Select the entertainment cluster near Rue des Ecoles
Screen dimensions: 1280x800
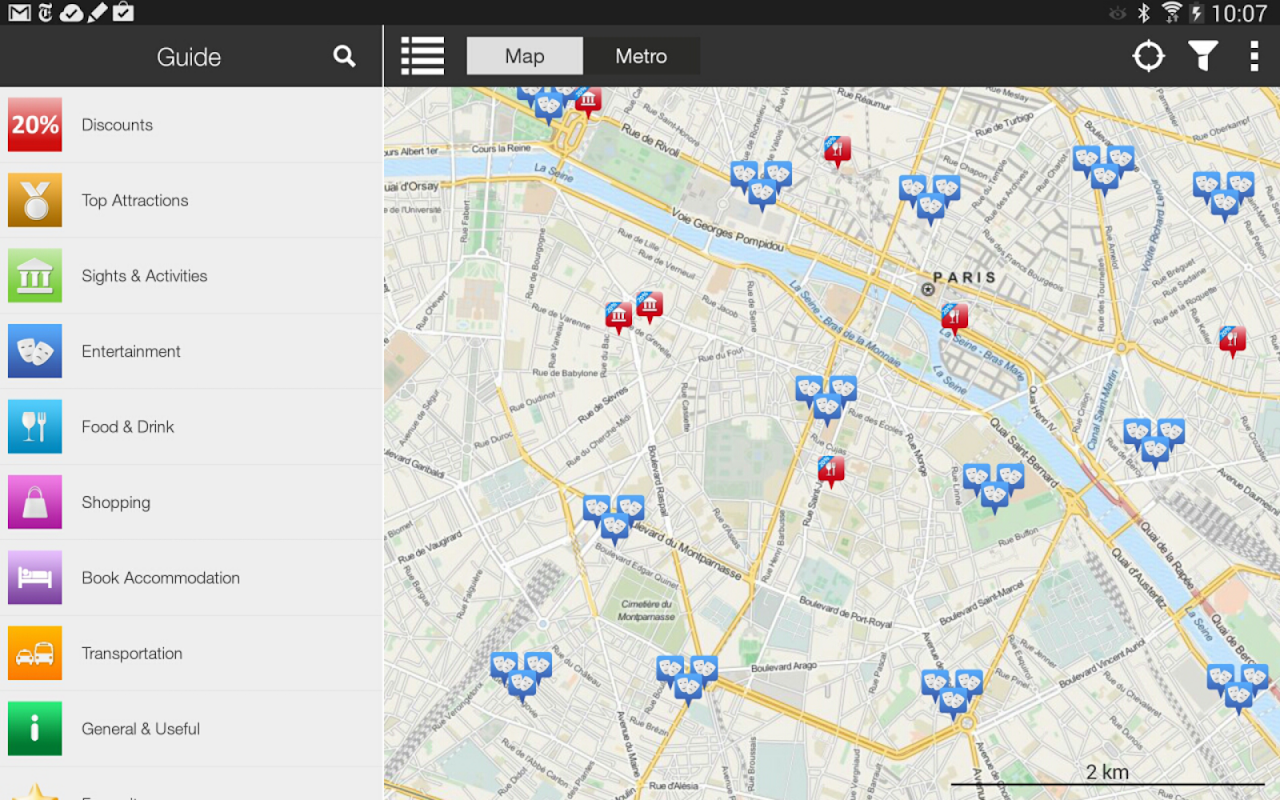(x=826, y=399)
